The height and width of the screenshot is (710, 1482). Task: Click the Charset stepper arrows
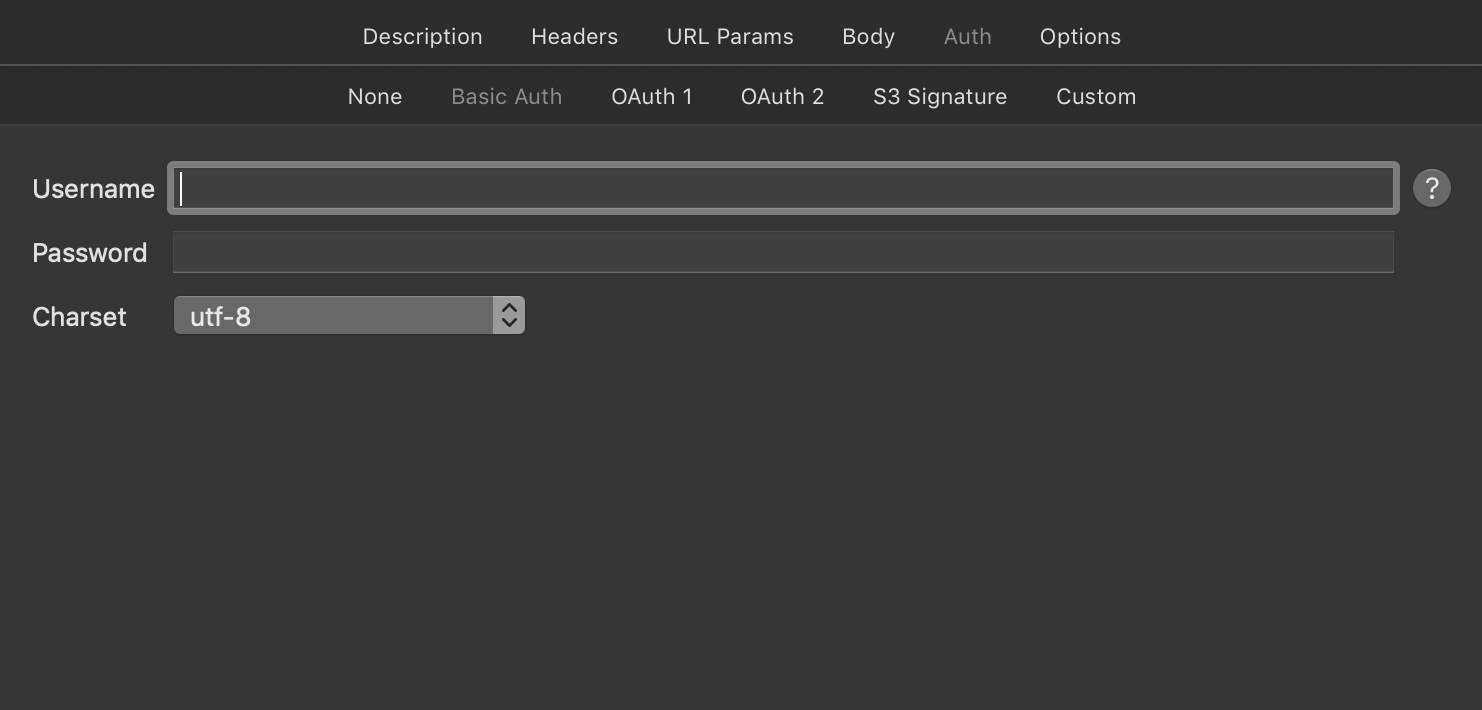click(510, 314)
